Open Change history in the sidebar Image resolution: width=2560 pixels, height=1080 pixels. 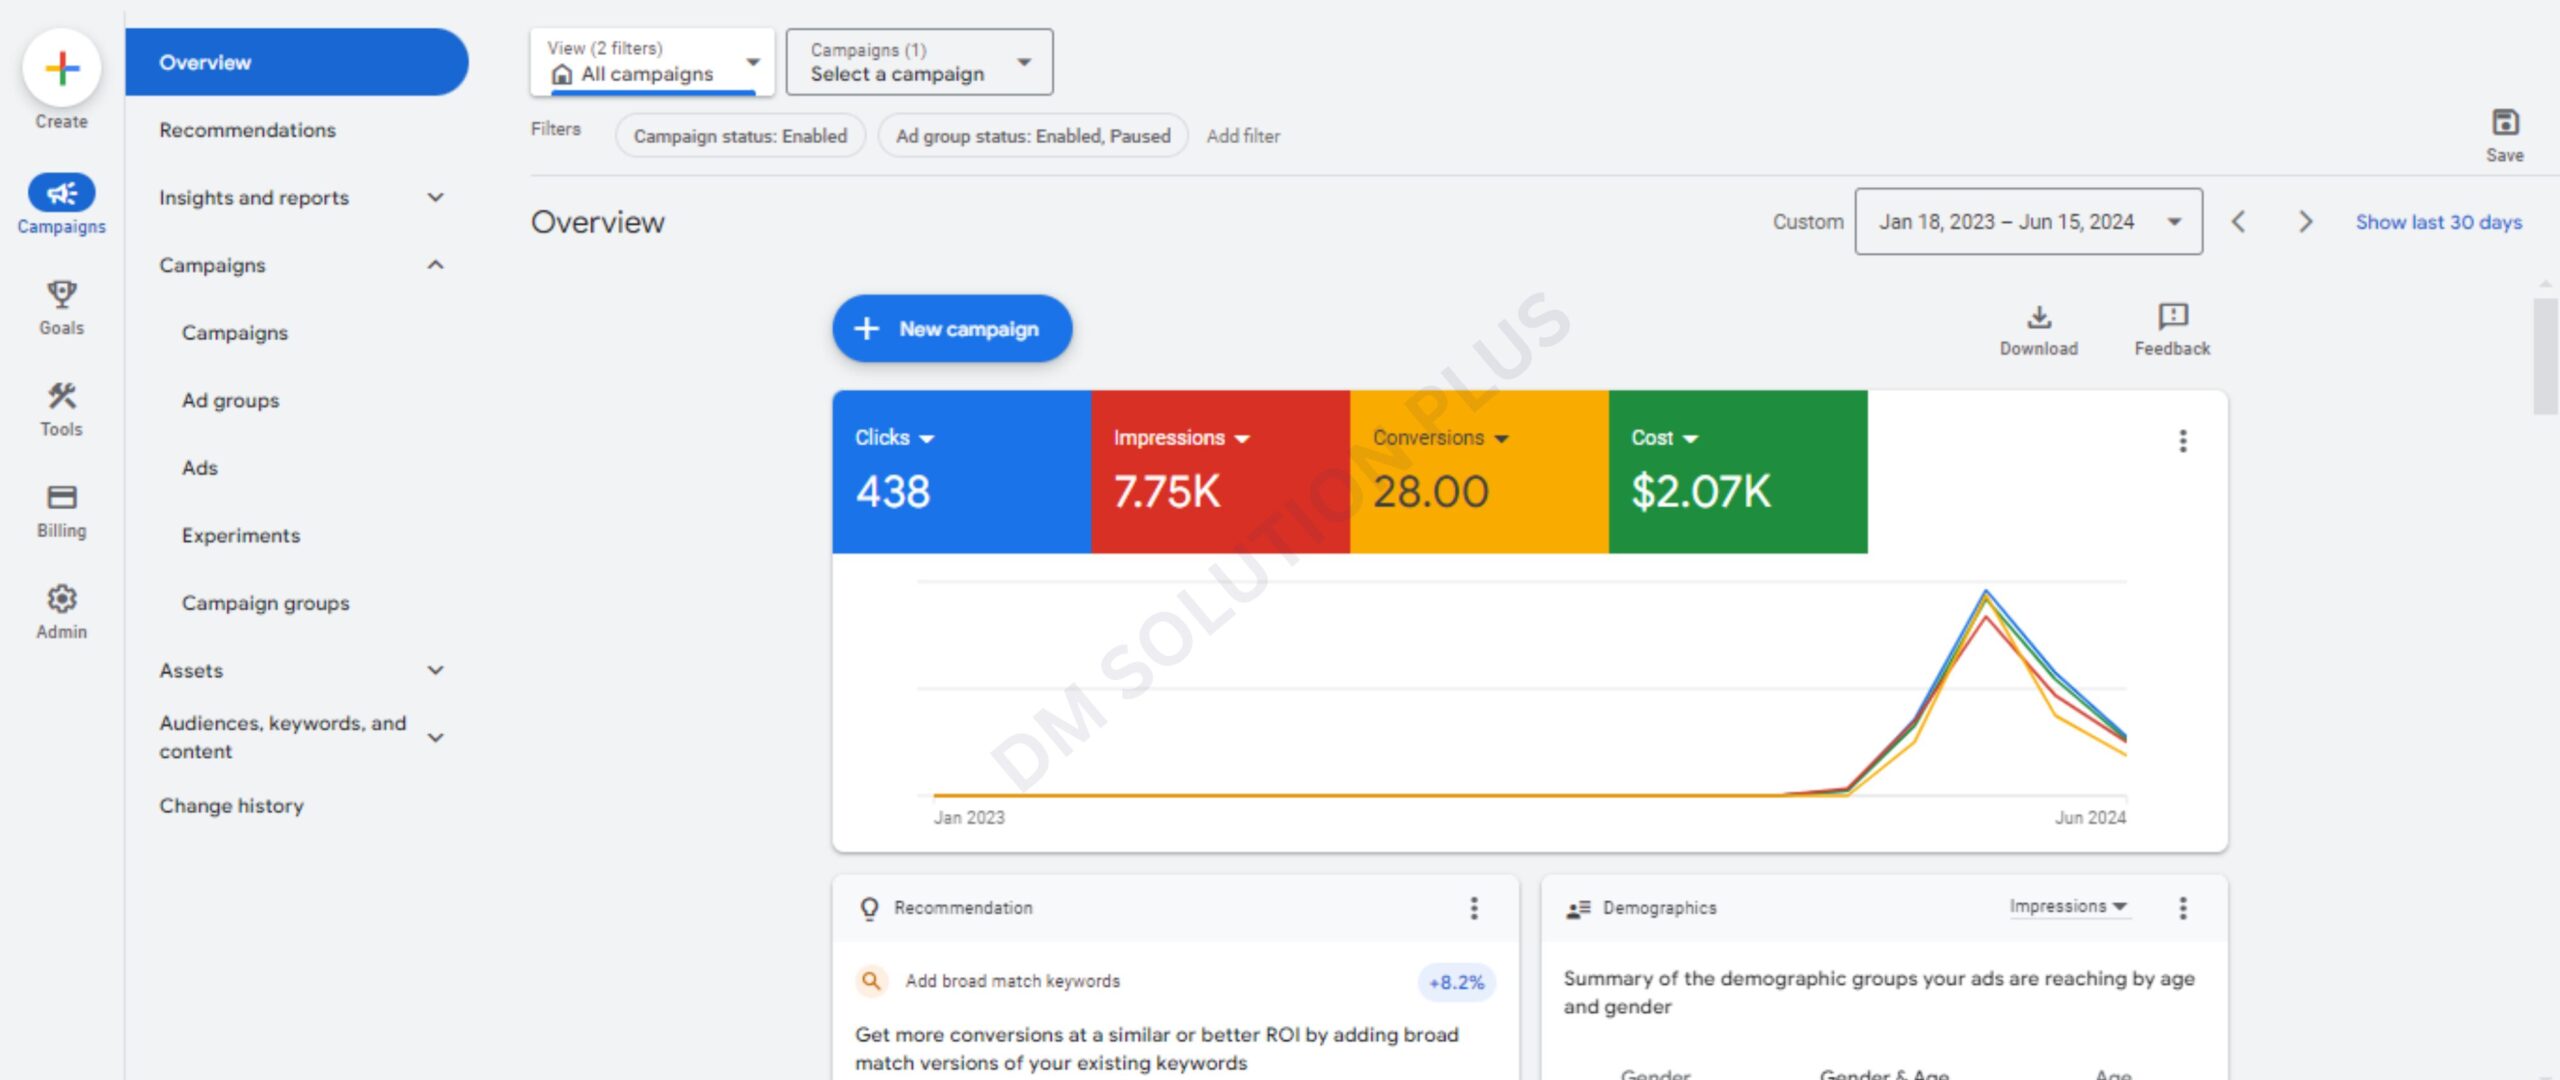pyautogui.click(x=232, y=806)
